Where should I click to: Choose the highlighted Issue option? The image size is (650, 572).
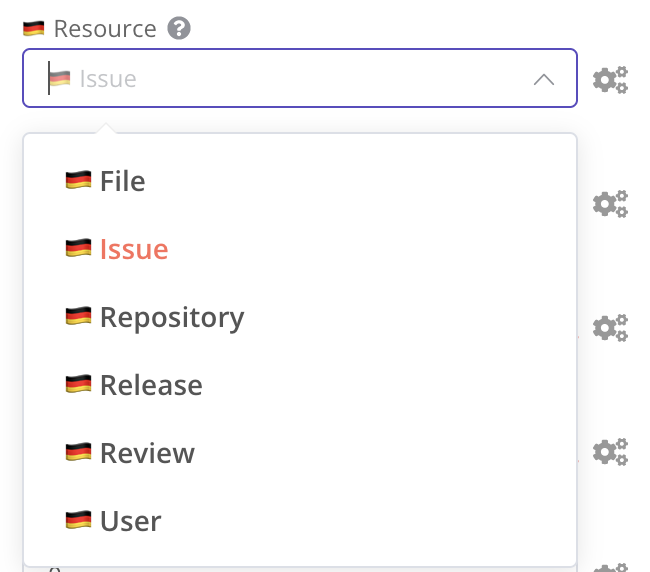click(133, 249)
